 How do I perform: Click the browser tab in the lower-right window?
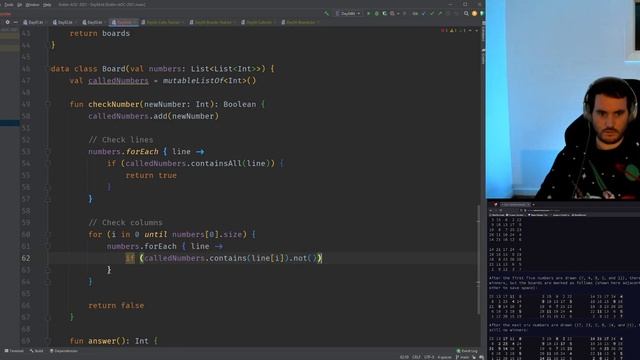coord(514,204)
